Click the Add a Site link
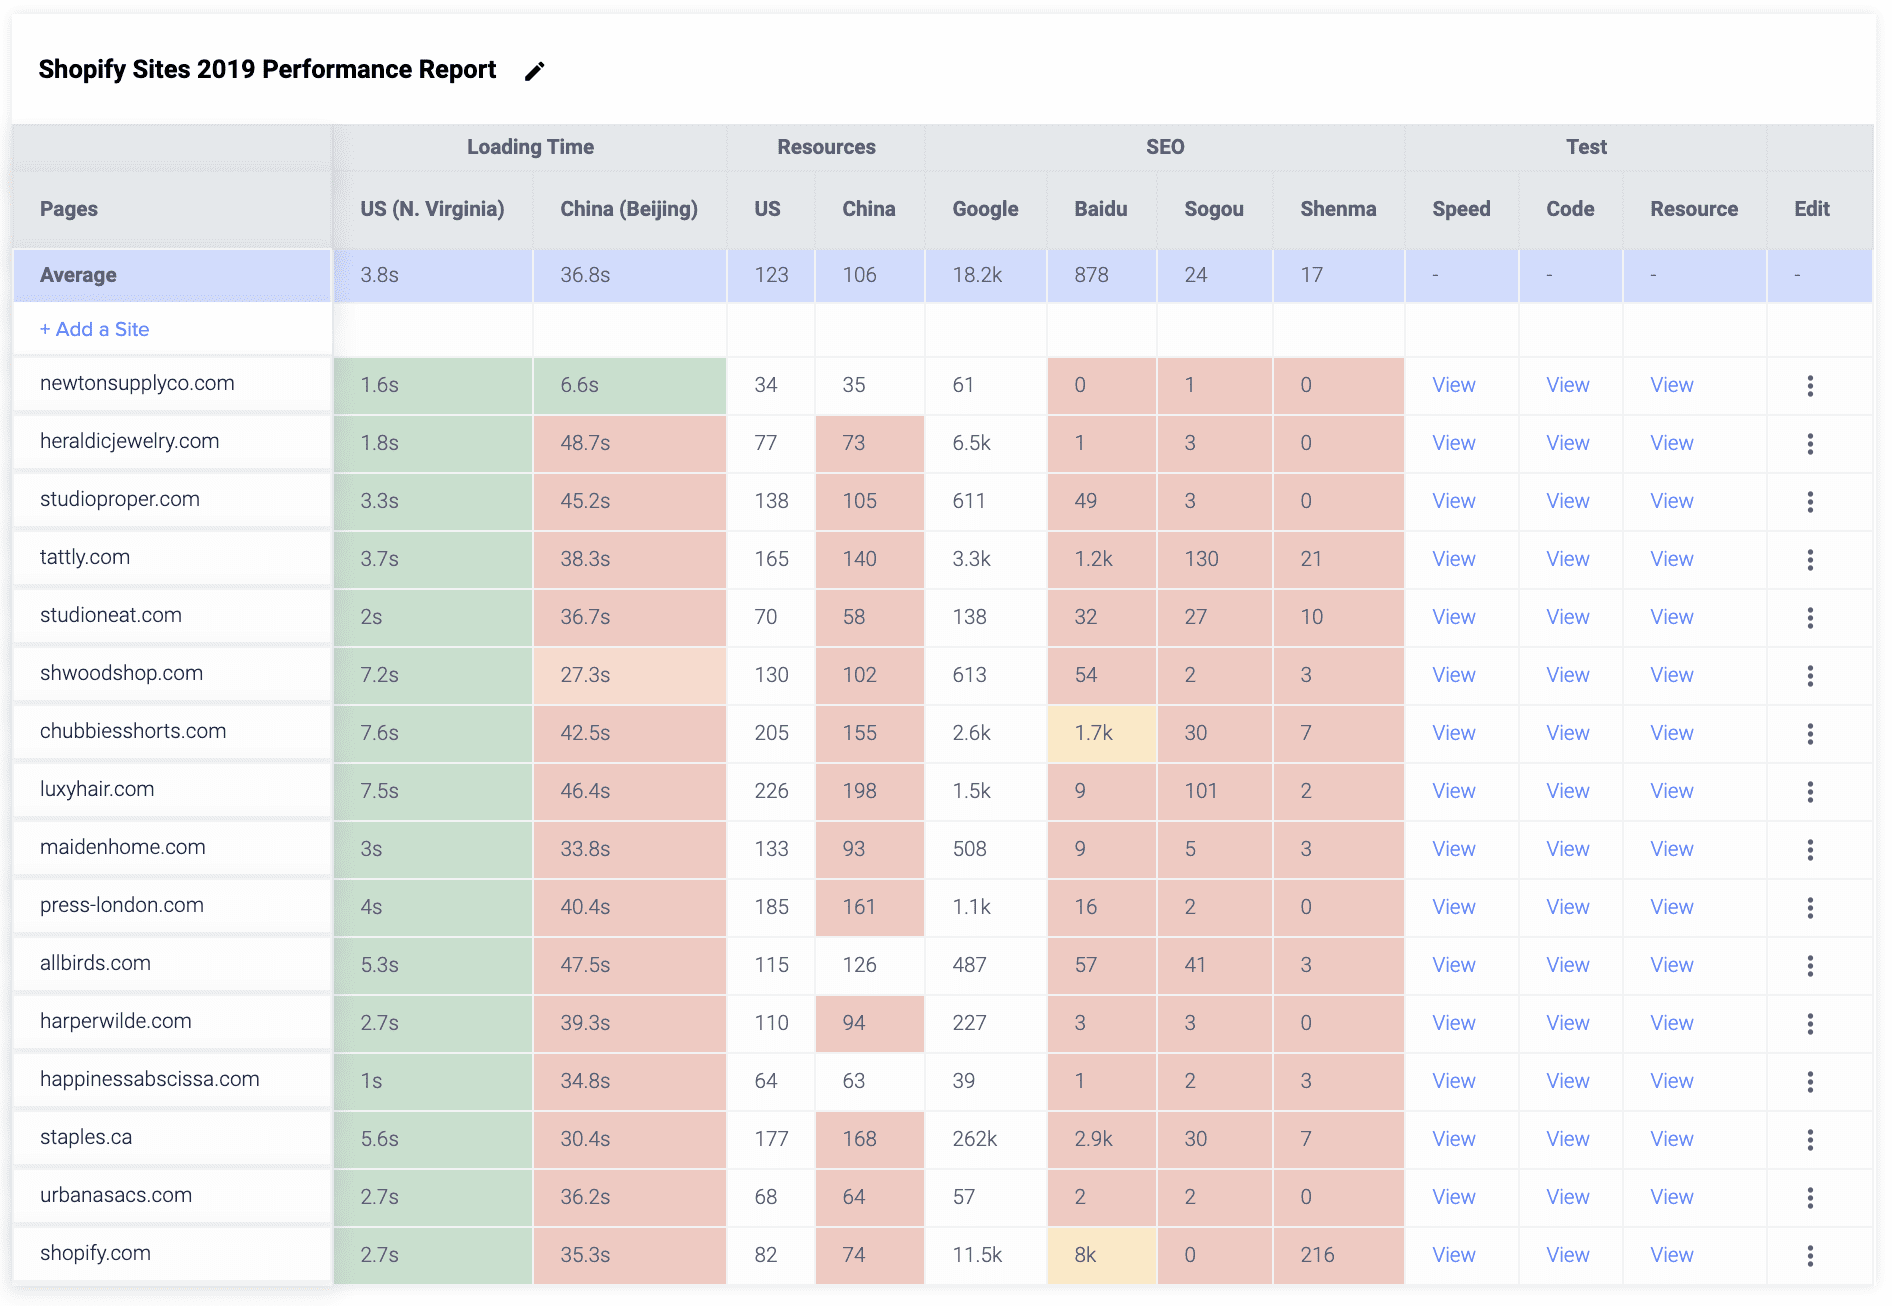 [x=95, y=329]
